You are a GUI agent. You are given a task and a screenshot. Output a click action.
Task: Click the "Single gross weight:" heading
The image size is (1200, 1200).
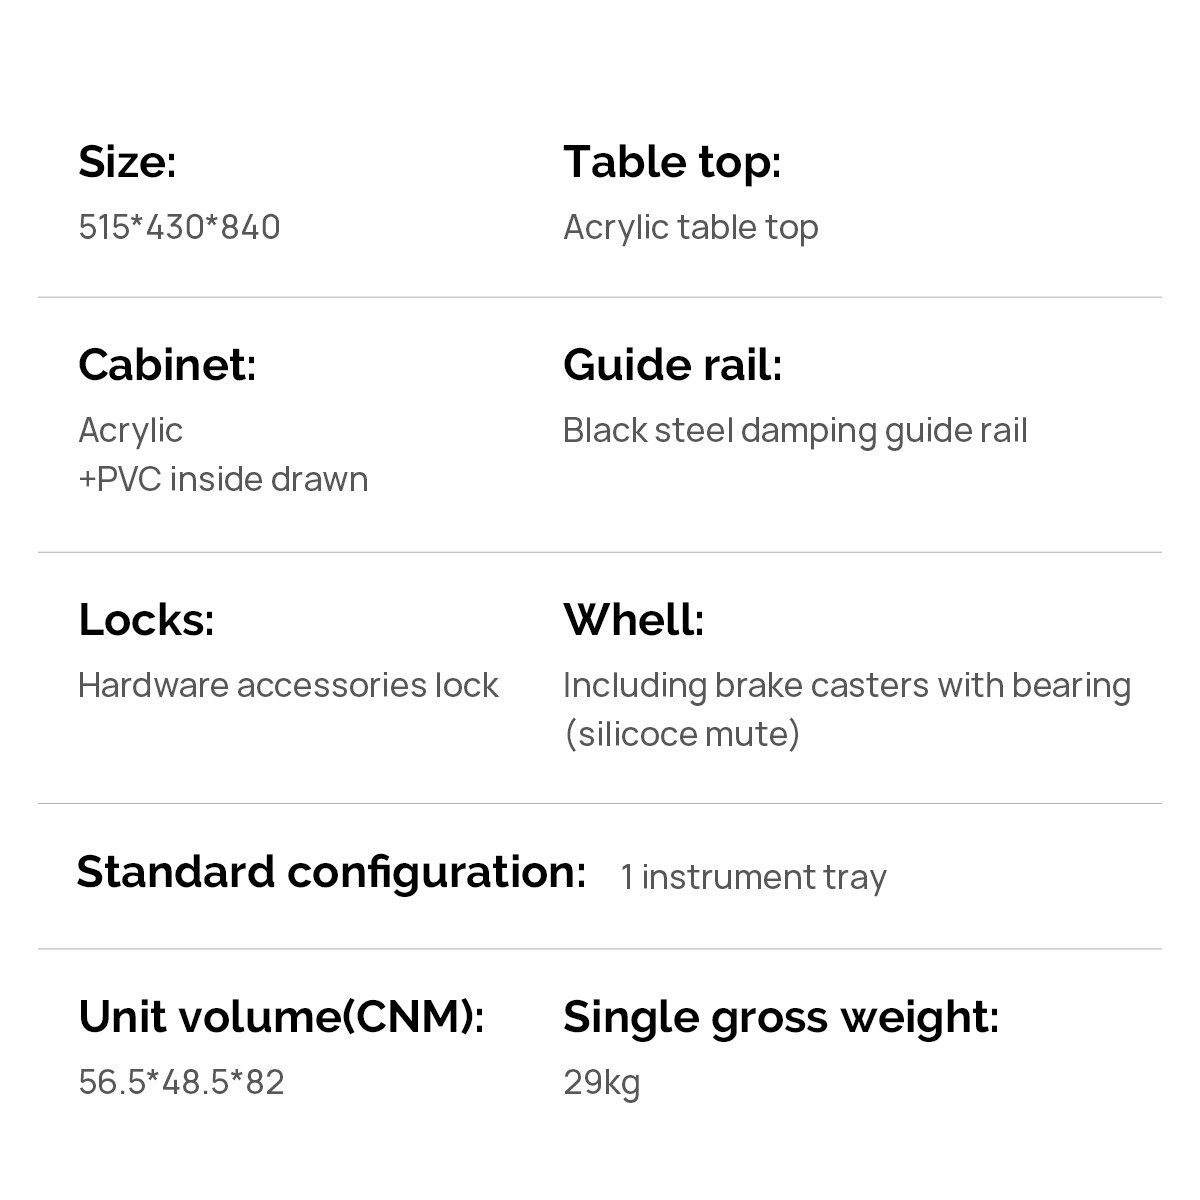(781, 1017)
